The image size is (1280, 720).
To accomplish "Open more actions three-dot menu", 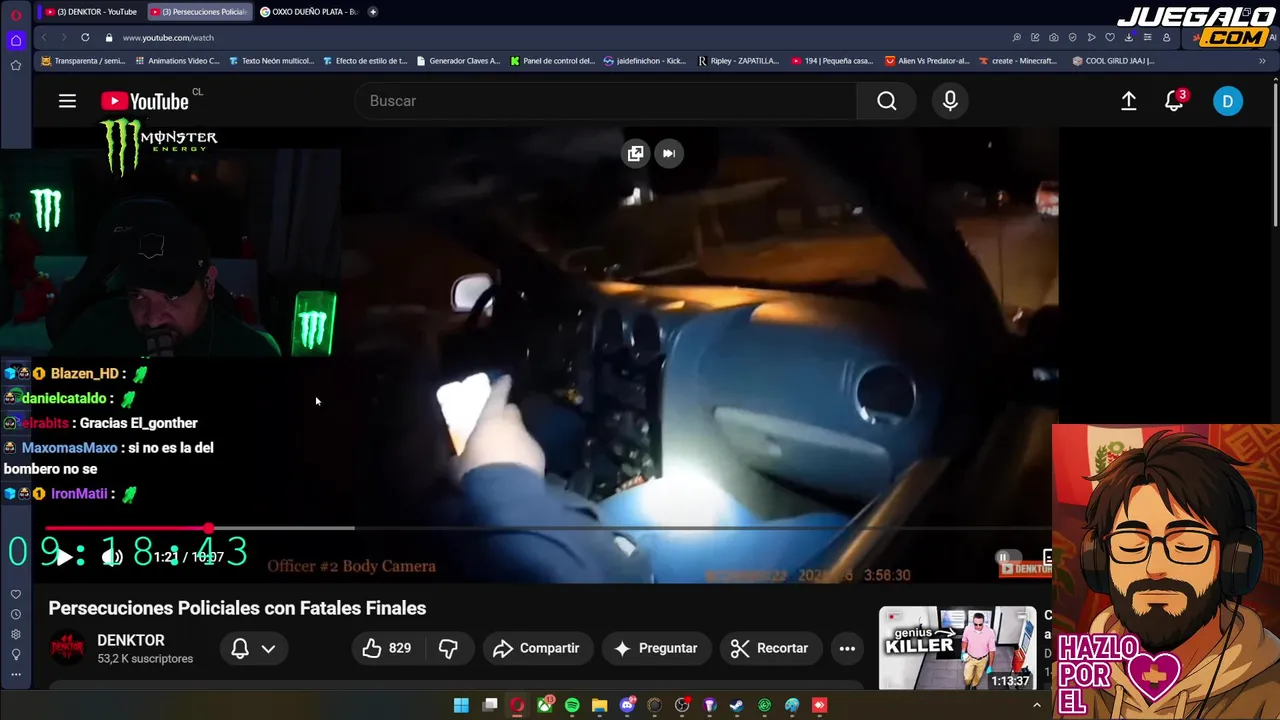I will click(847, 648).
